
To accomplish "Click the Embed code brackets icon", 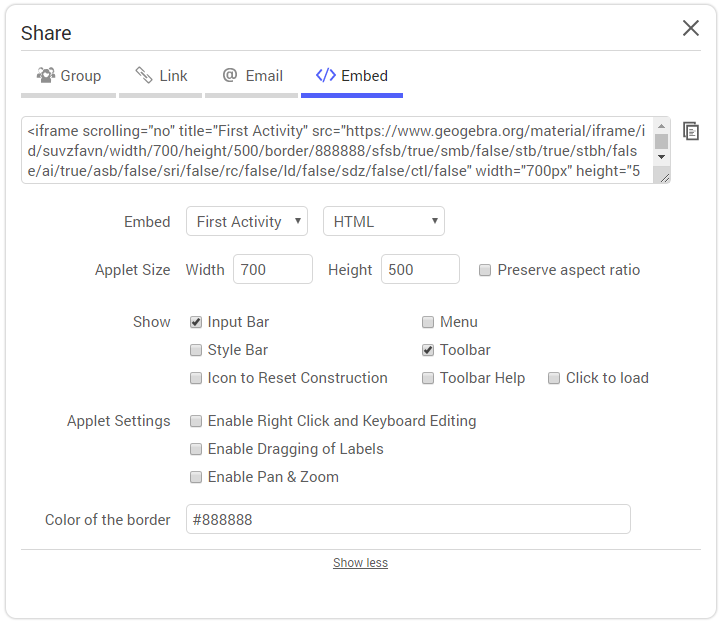I will (x=326, y=75).
